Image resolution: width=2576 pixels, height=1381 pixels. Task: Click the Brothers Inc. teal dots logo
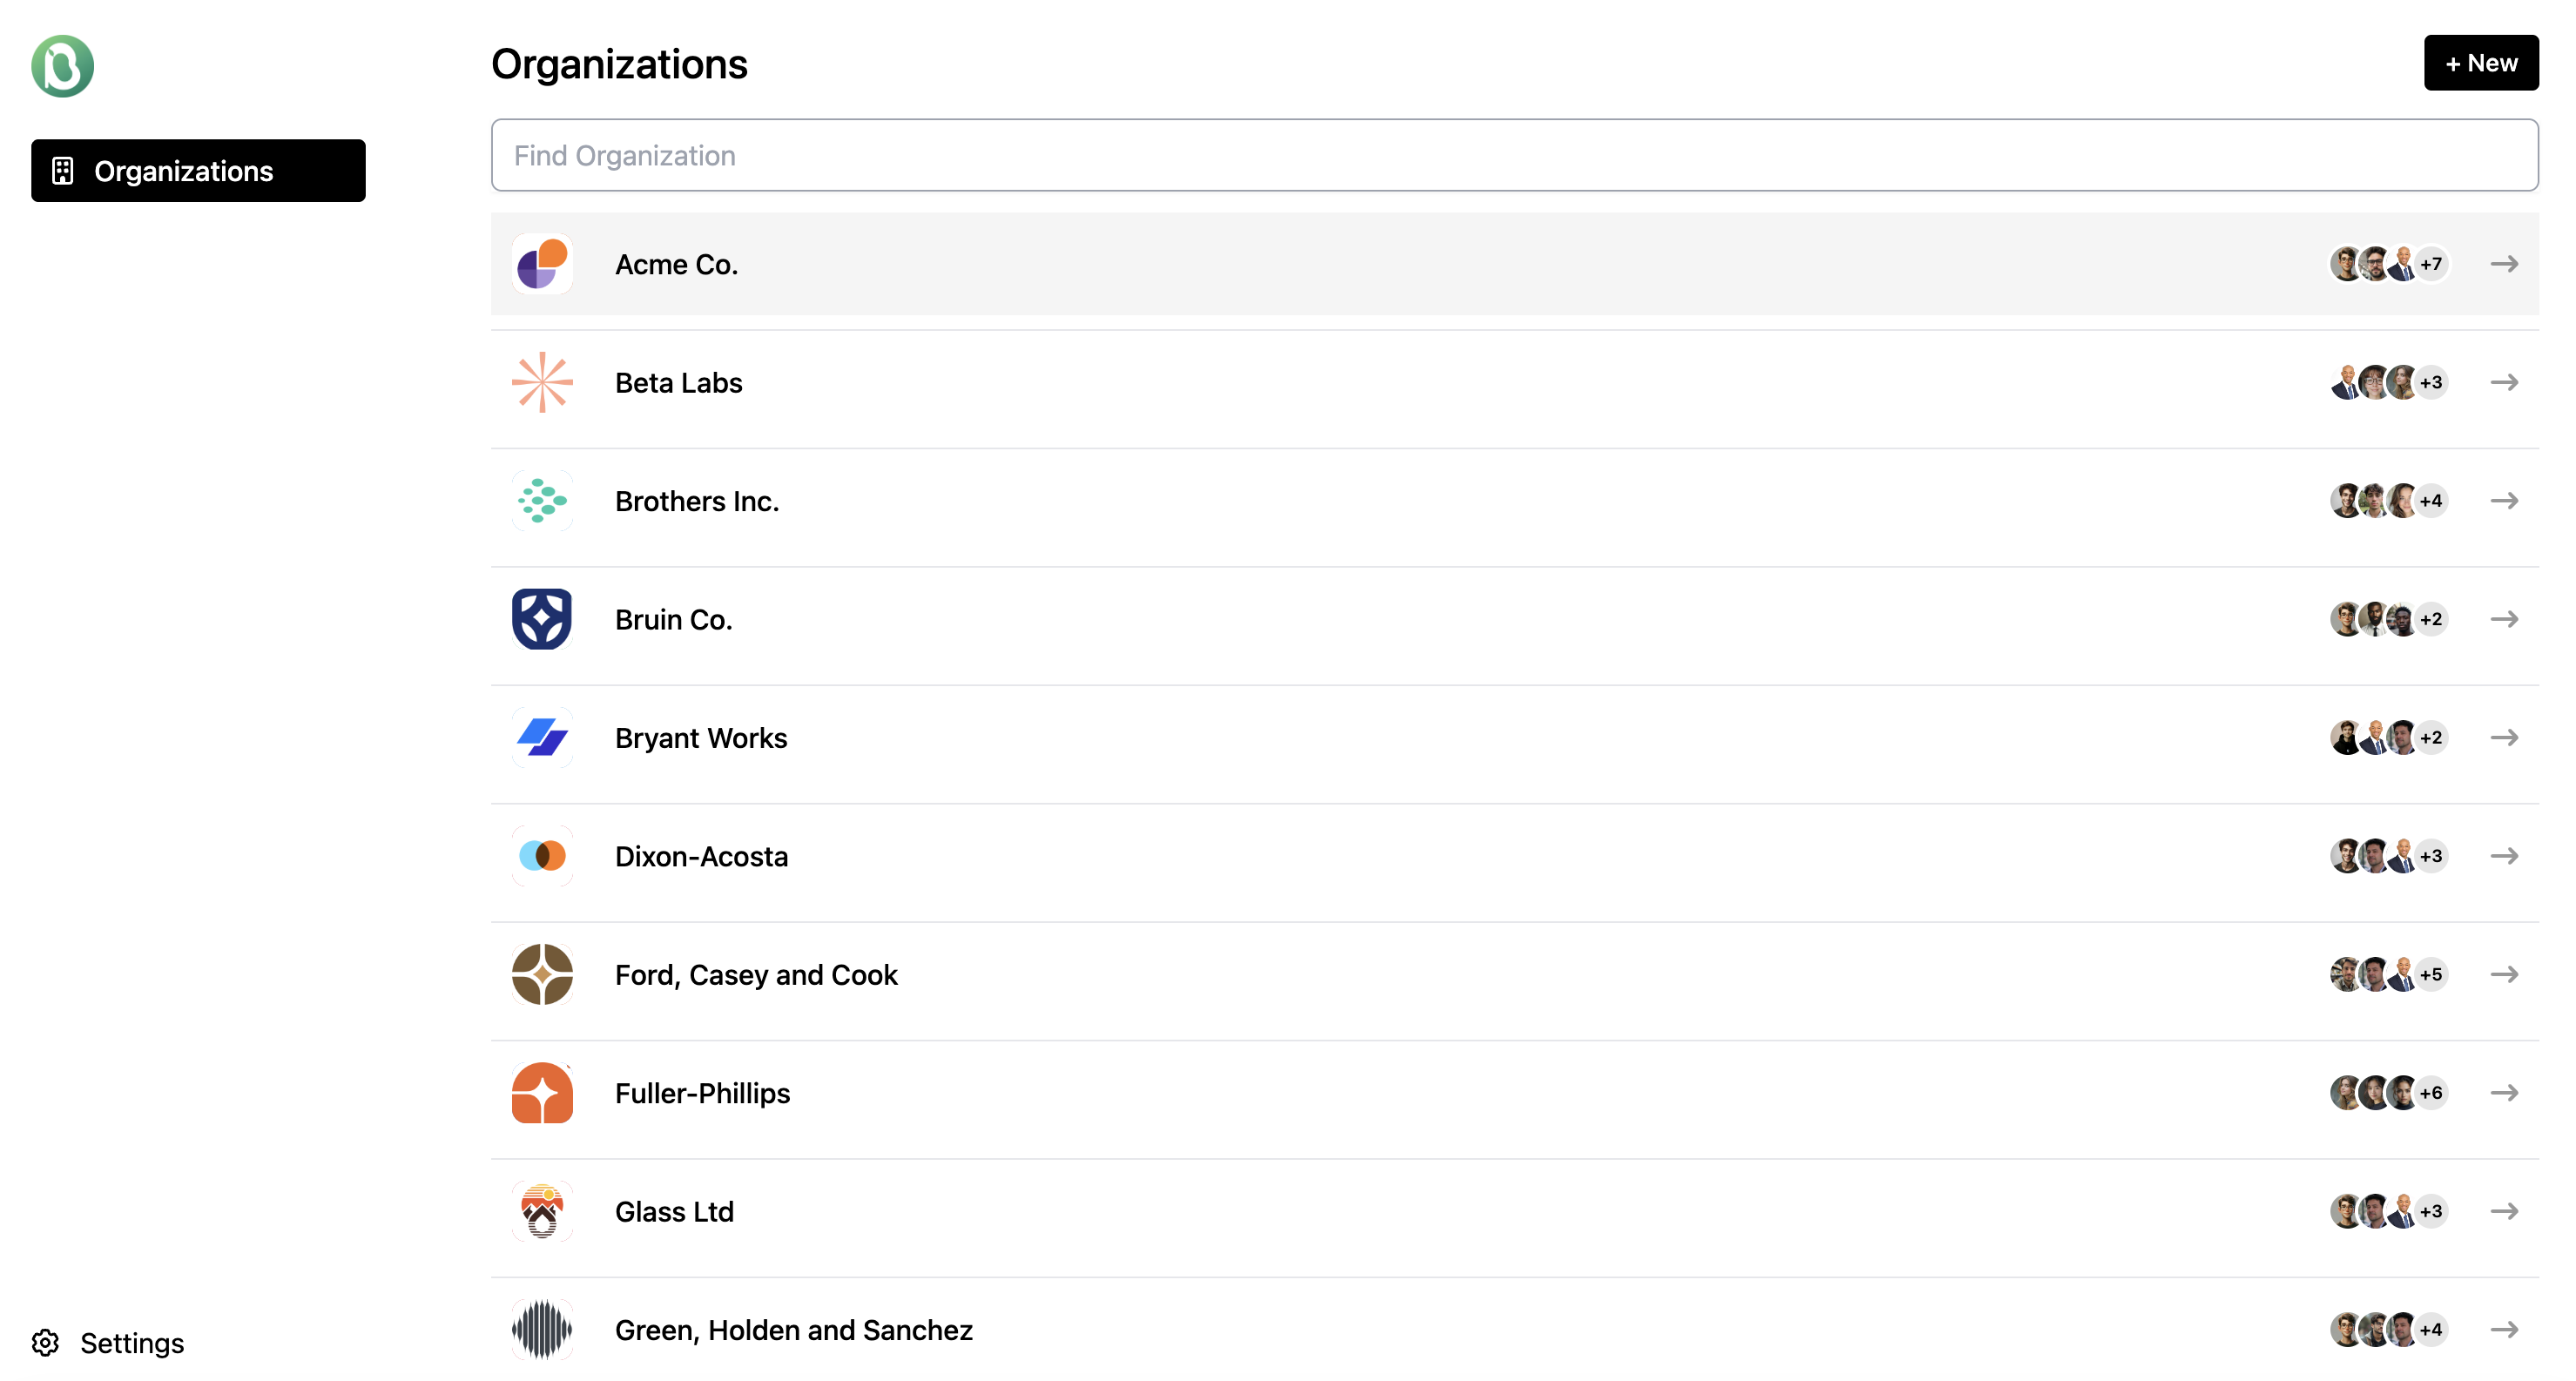click(542, 500)
